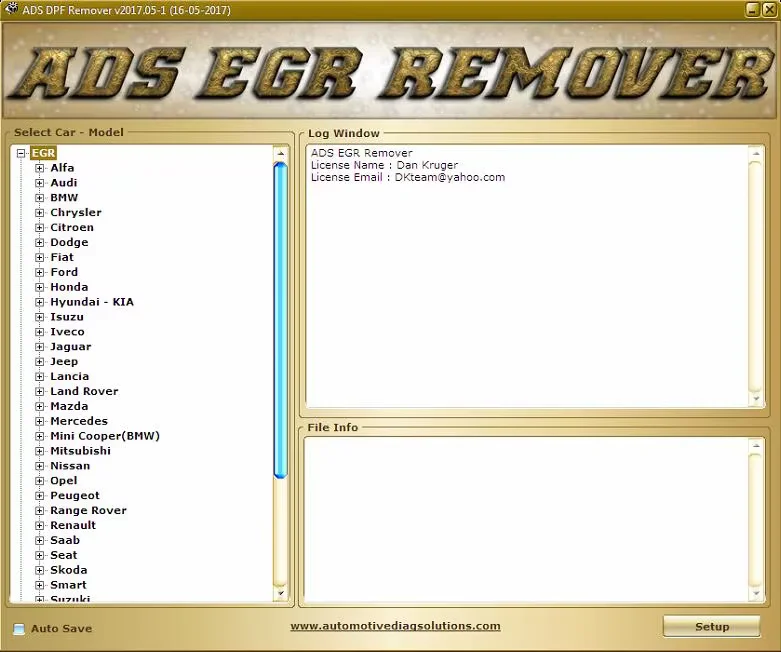Viewport: 781px width, 652px height.
Task: Click Log Window scrollbar down arrow
Action: point(756,398)
